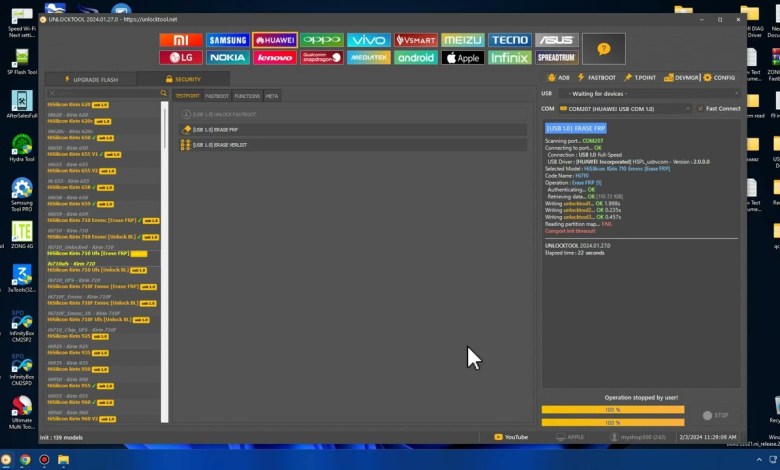Run [USB 1.0] ERASE FRP operation

[x=353, y=130]
